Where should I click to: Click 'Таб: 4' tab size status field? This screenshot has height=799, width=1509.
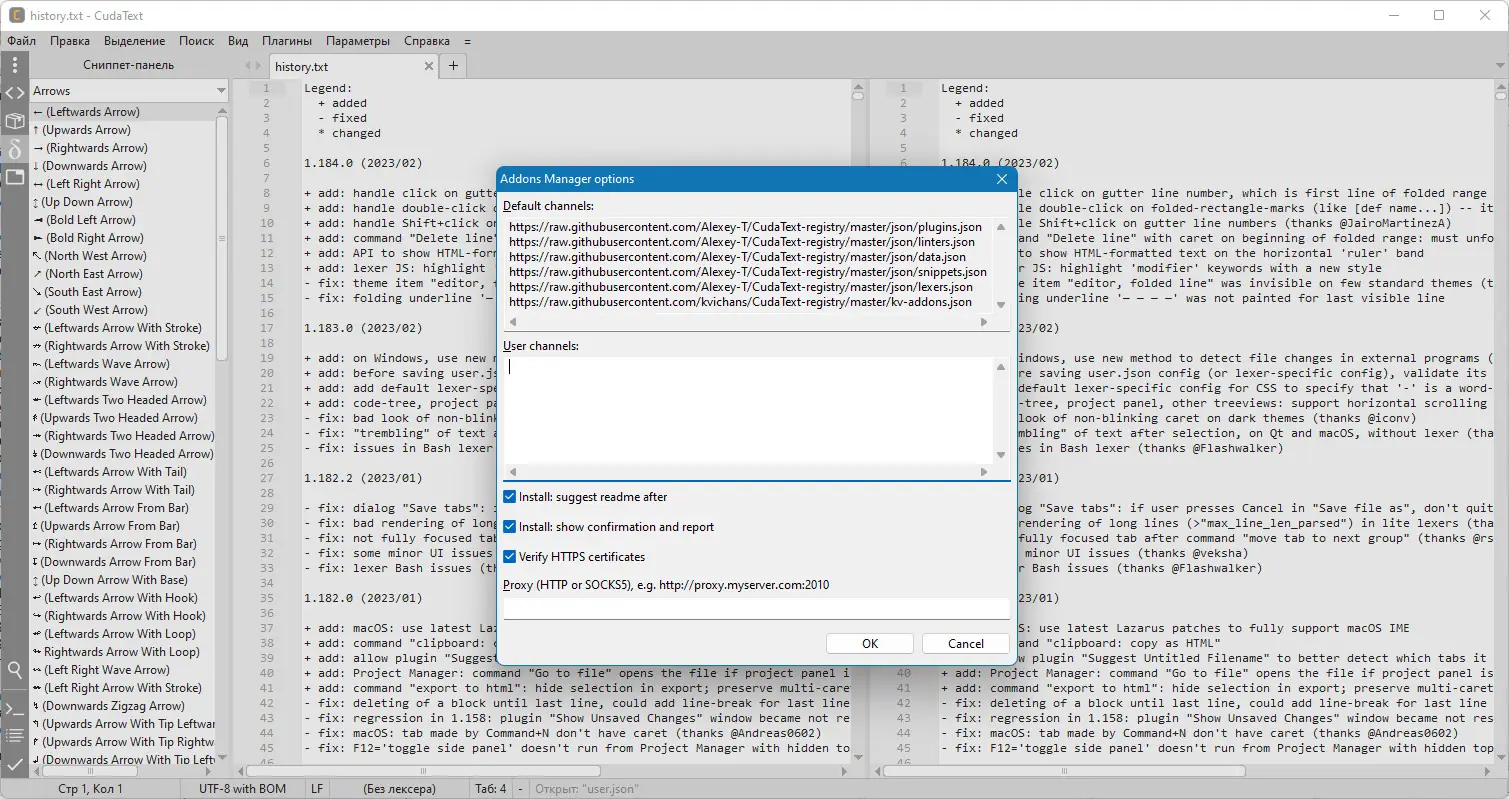(x=491, y=789)
